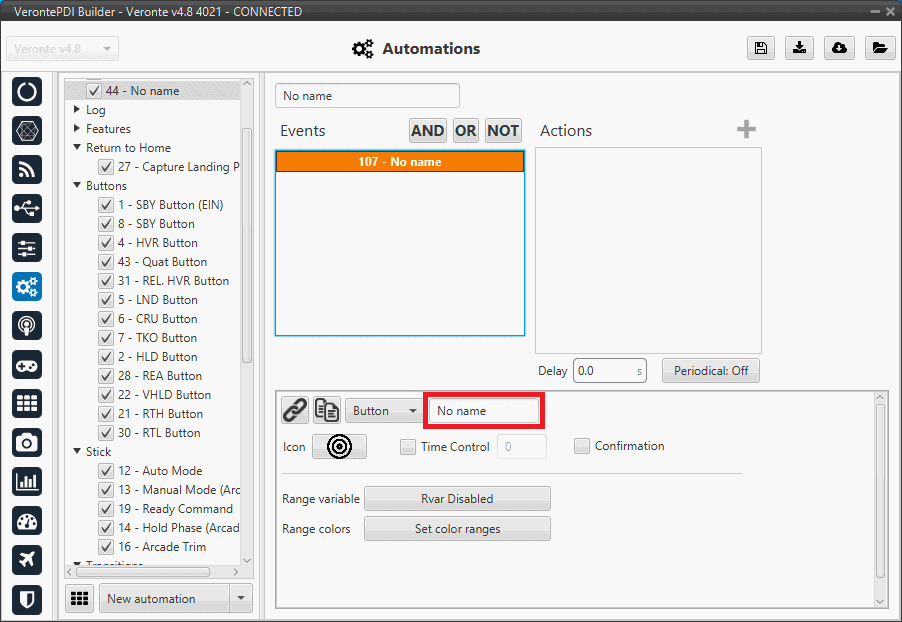Open the Button event type dropdown
Viewport: 902px width, 622px height.
384,411
